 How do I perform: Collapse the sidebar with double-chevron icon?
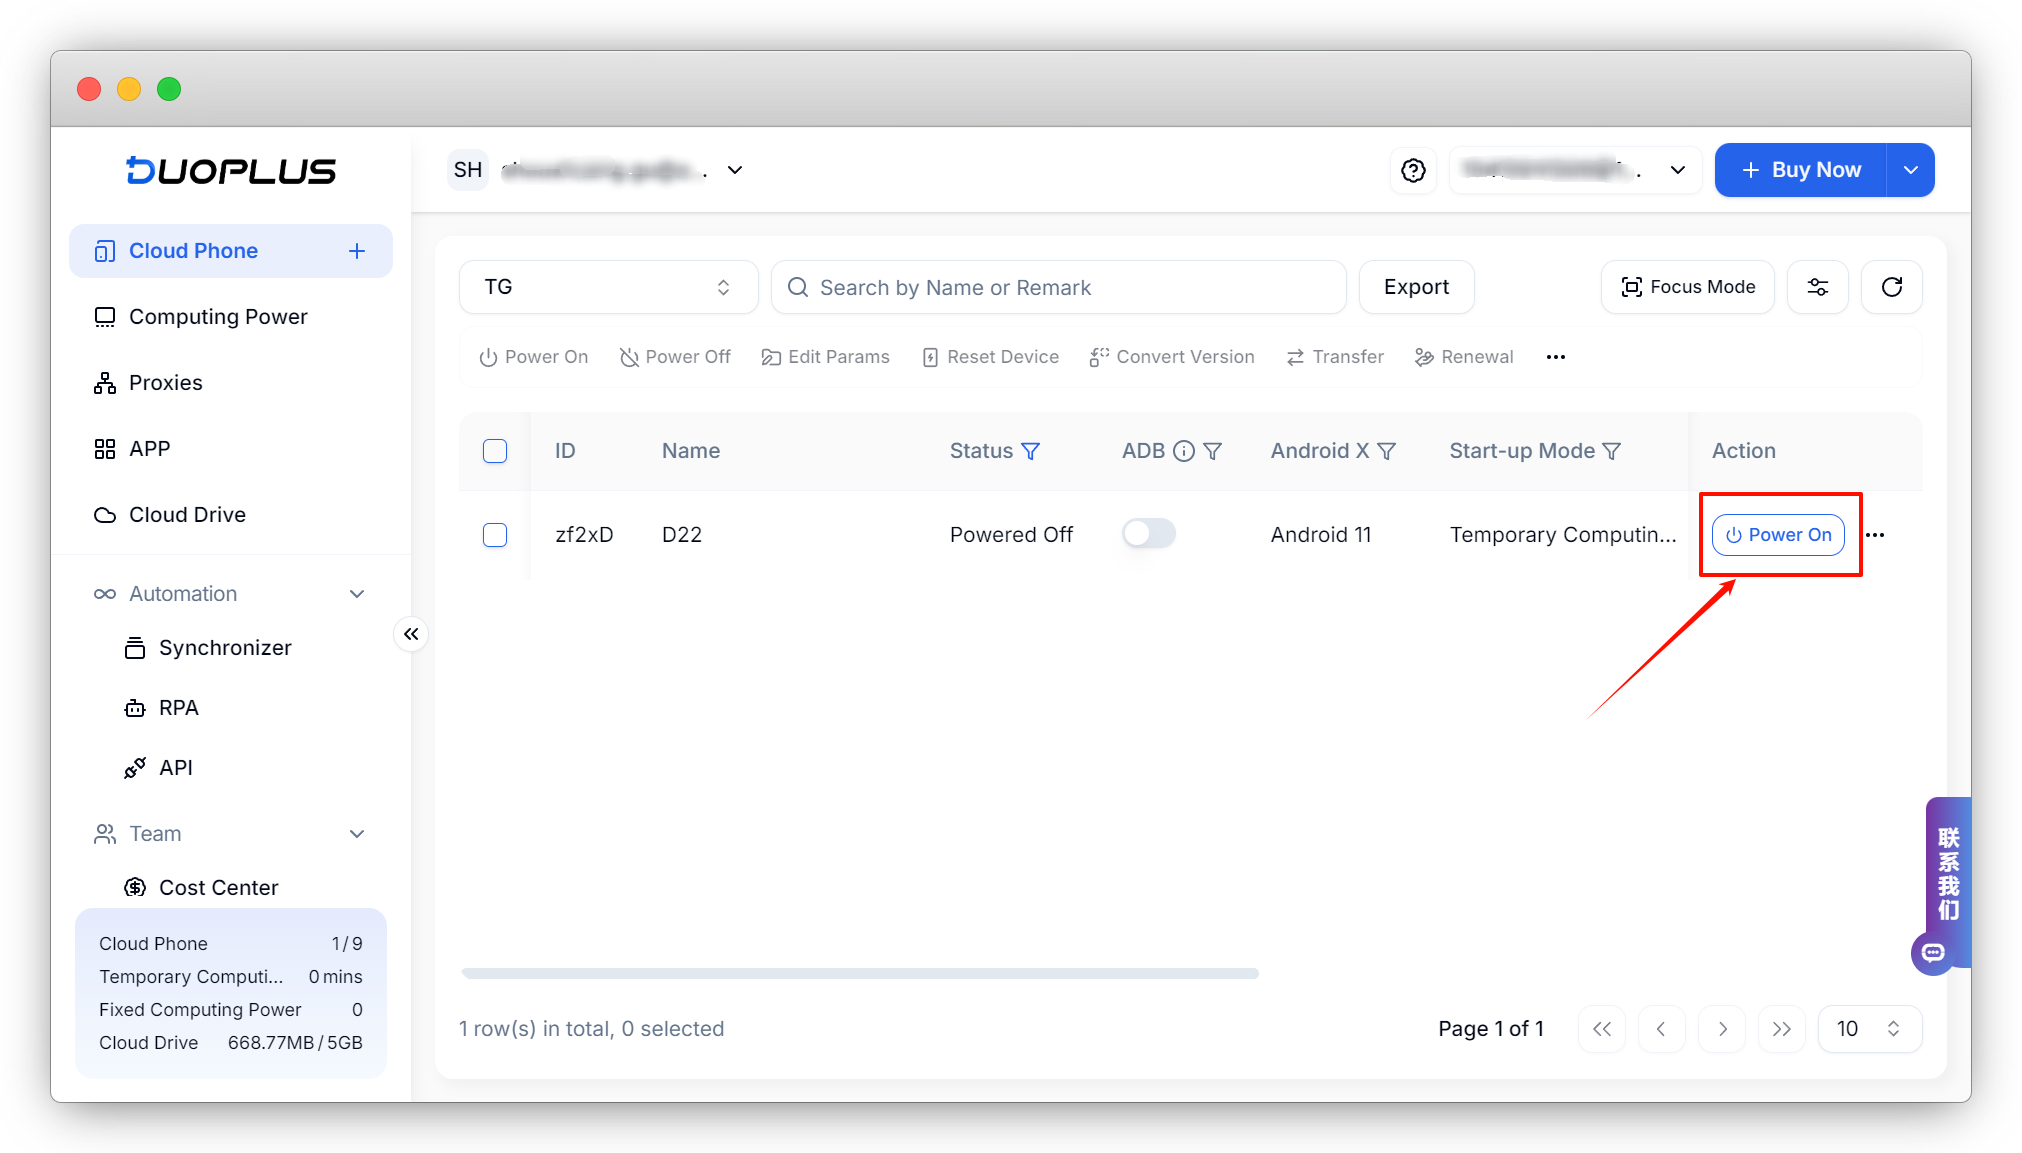pyautogui.click(x=411, y=634)
